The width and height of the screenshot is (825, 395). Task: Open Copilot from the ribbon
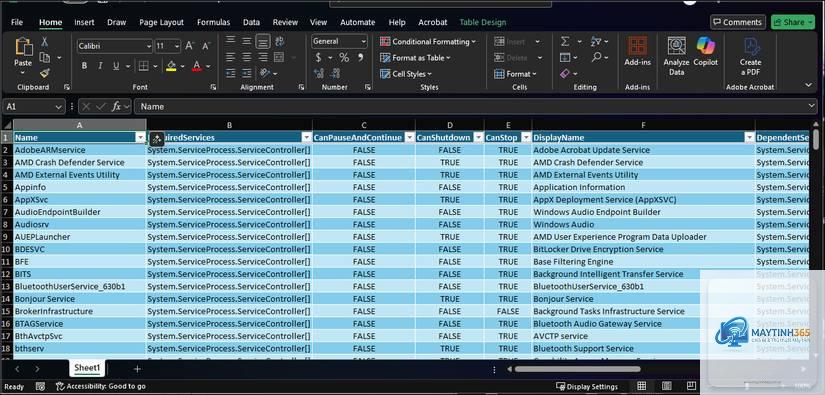[706, 51]
